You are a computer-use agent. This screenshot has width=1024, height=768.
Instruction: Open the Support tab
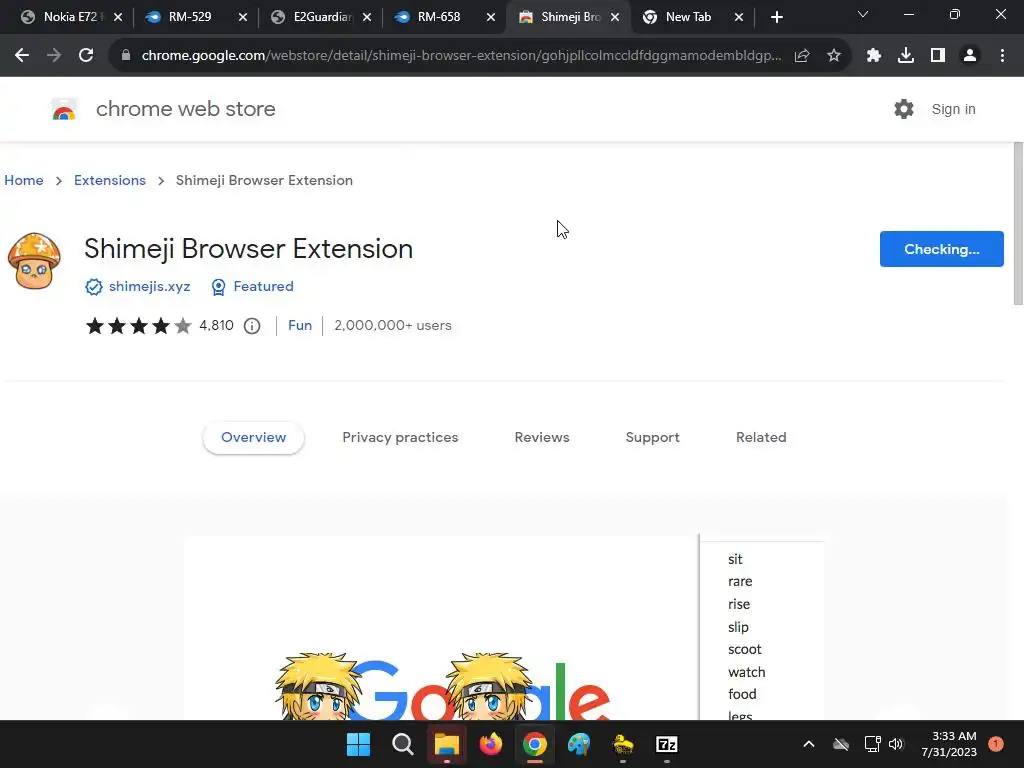652,438
